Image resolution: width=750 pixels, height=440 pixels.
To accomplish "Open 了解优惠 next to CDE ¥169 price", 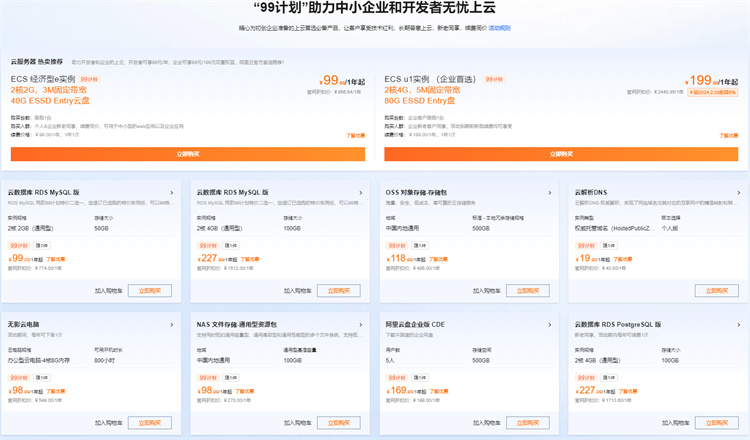I will click(439, 391).
